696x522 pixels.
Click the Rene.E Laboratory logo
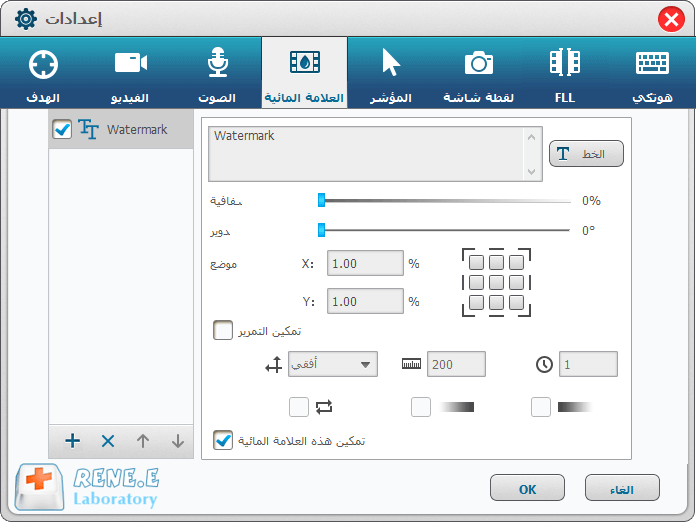(87, 487)
